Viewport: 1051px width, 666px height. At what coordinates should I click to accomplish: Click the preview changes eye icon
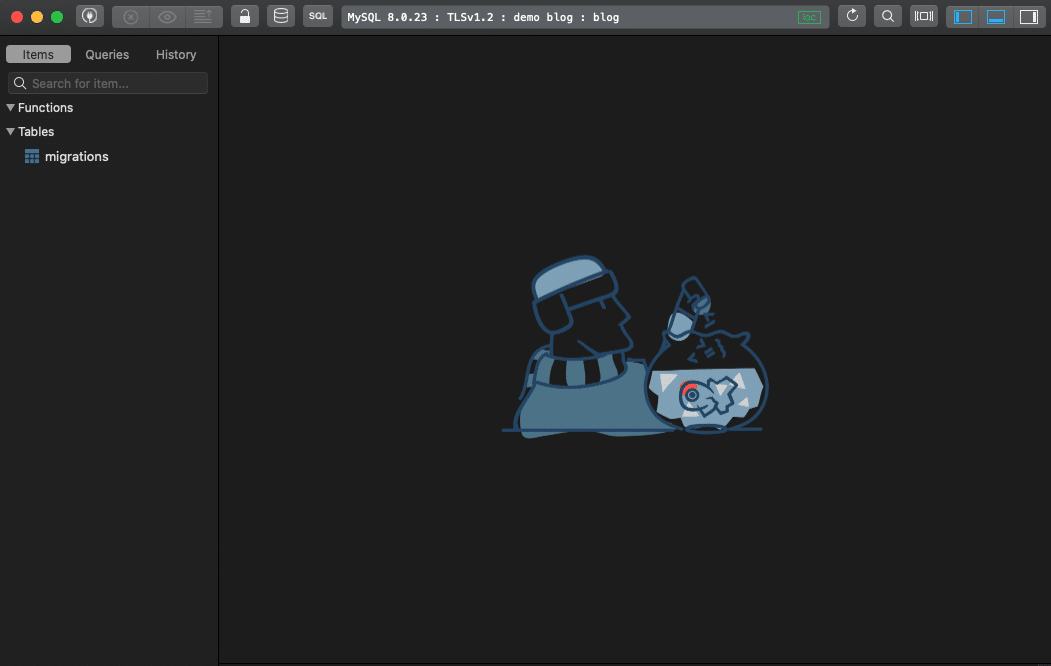point(167,17)
